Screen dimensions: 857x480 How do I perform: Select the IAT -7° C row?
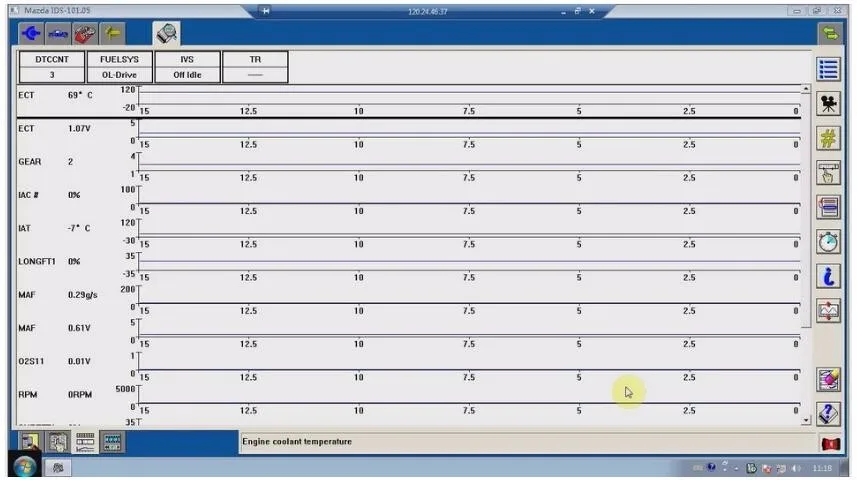[x=409, y=234]
